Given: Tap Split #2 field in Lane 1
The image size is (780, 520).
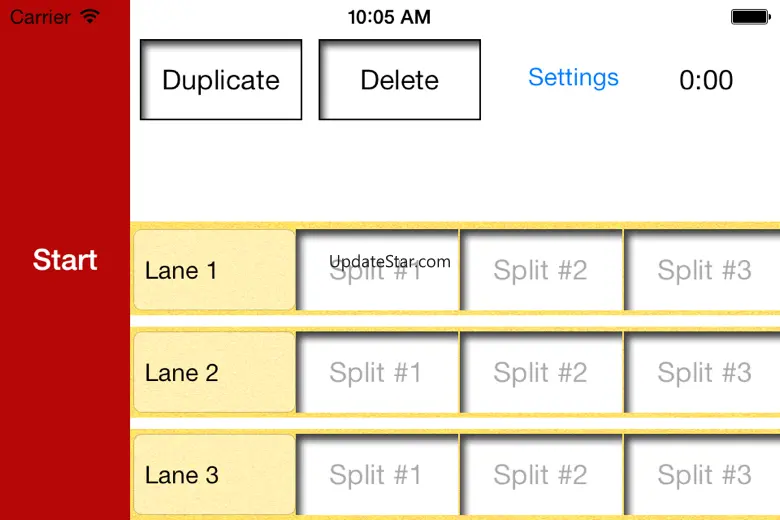Looking at the screenshot, I should (541, 270).
